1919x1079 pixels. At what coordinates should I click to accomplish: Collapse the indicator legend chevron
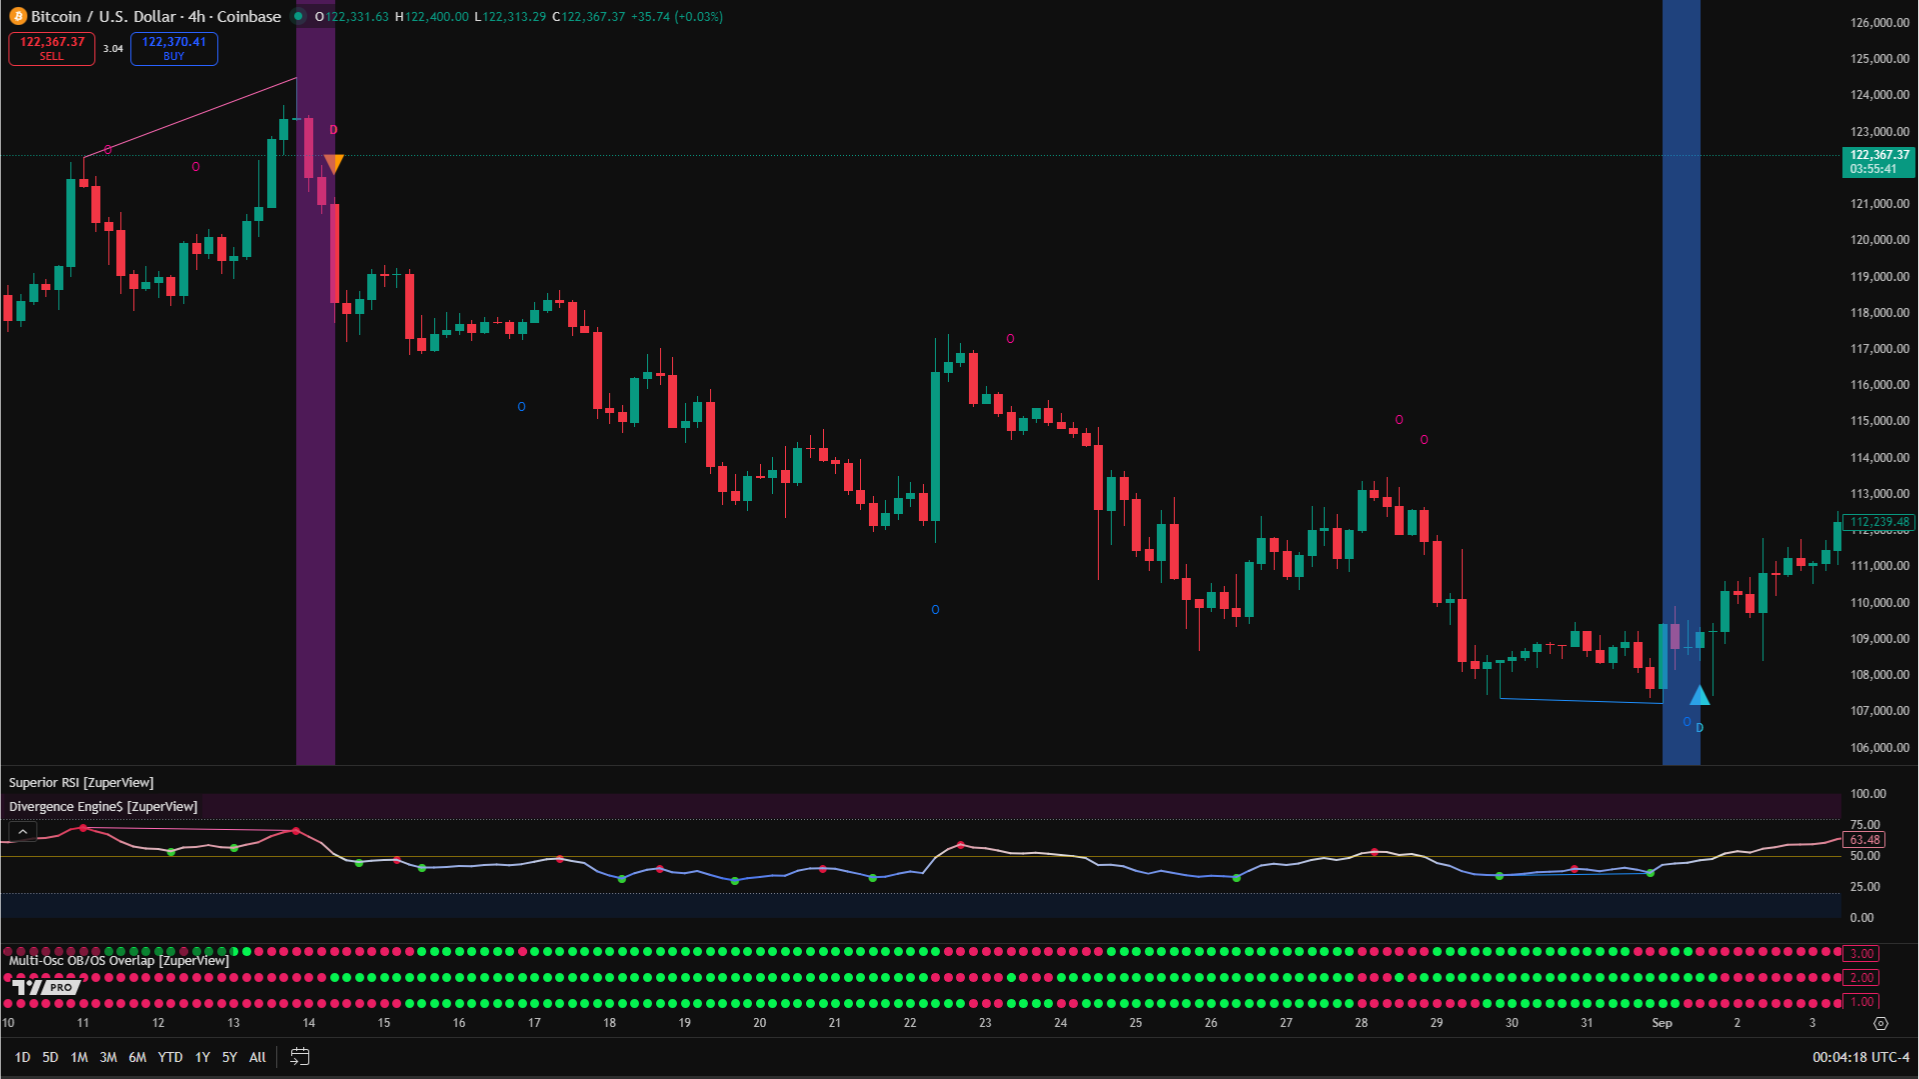click(22, 832)
